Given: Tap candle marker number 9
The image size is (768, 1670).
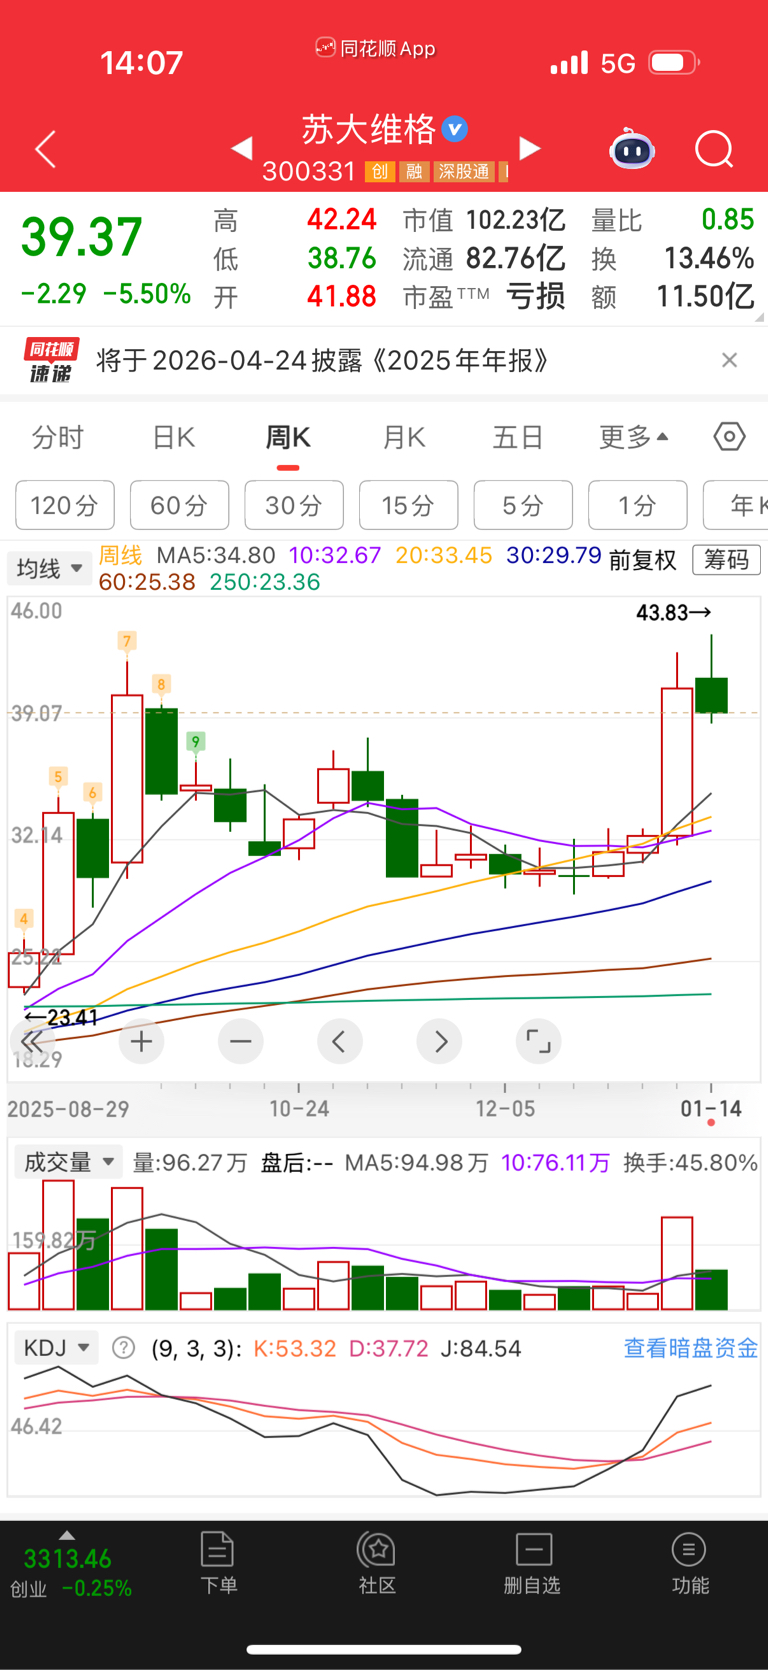Looking at the screenshot, I should click(x=196, y=742).
